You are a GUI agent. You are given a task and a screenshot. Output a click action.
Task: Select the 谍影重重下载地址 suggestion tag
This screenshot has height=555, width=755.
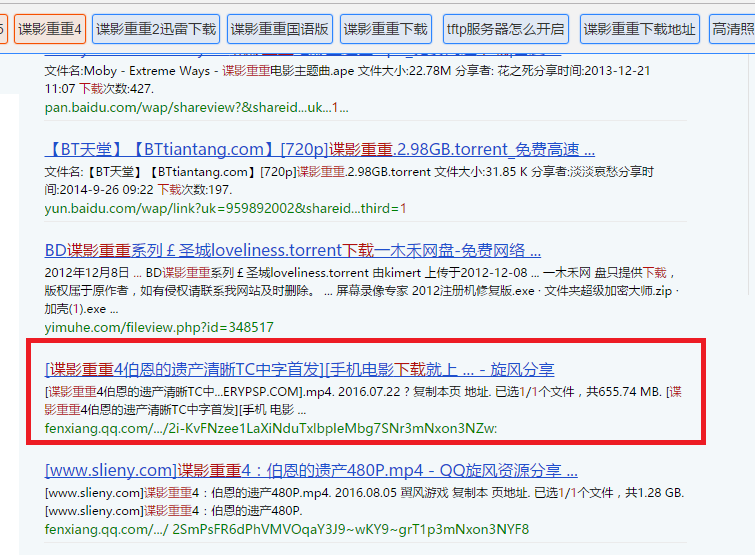(639, 29)
